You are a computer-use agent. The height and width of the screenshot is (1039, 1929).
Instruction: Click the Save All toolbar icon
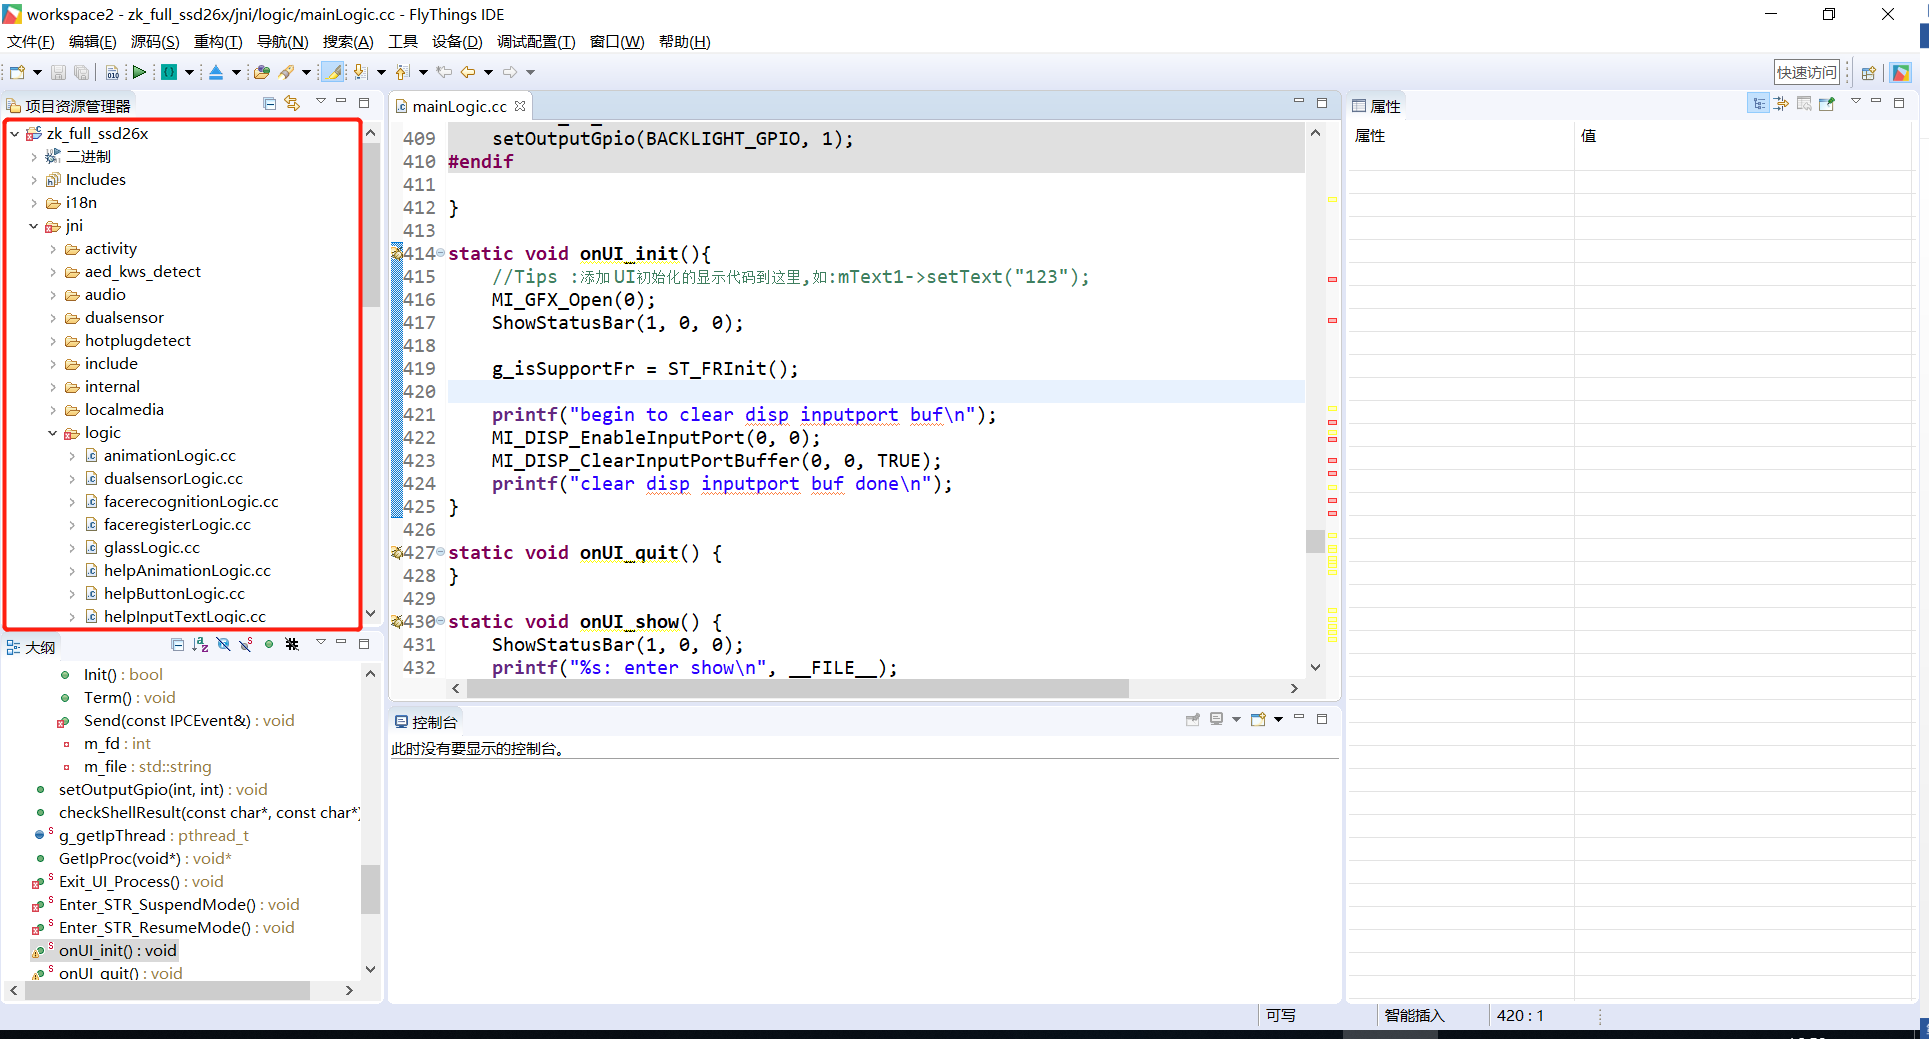point(82,72)
